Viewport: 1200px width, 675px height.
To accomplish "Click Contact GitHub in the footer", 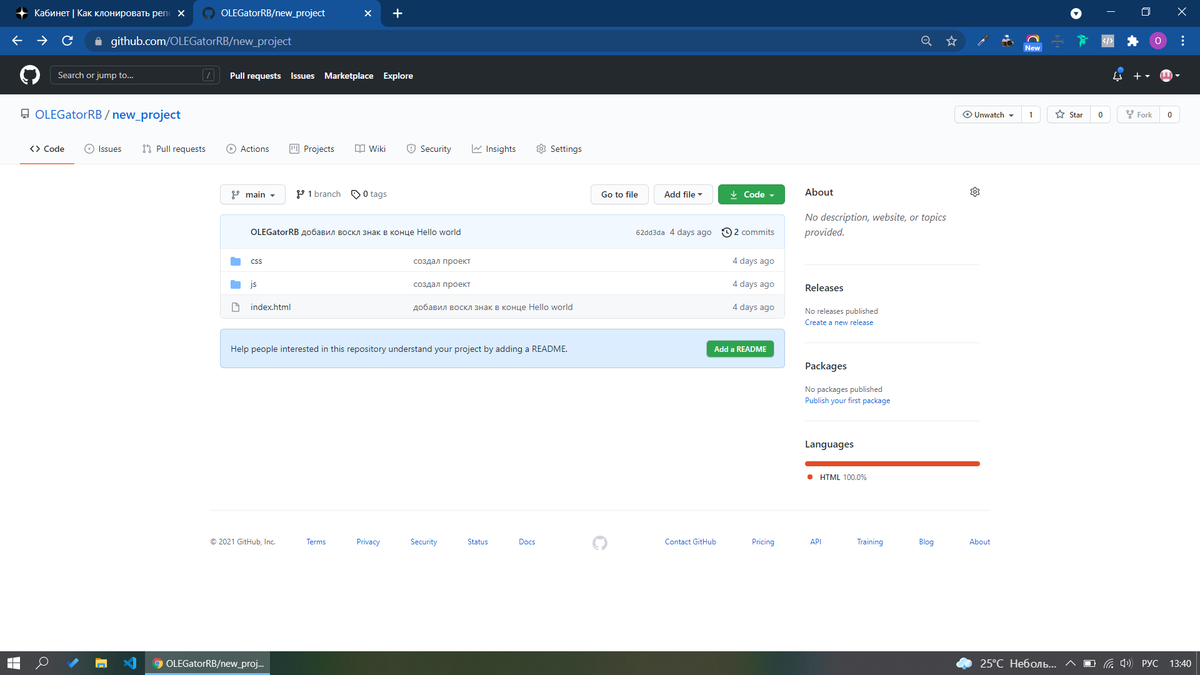I will [x=690, y=542].
